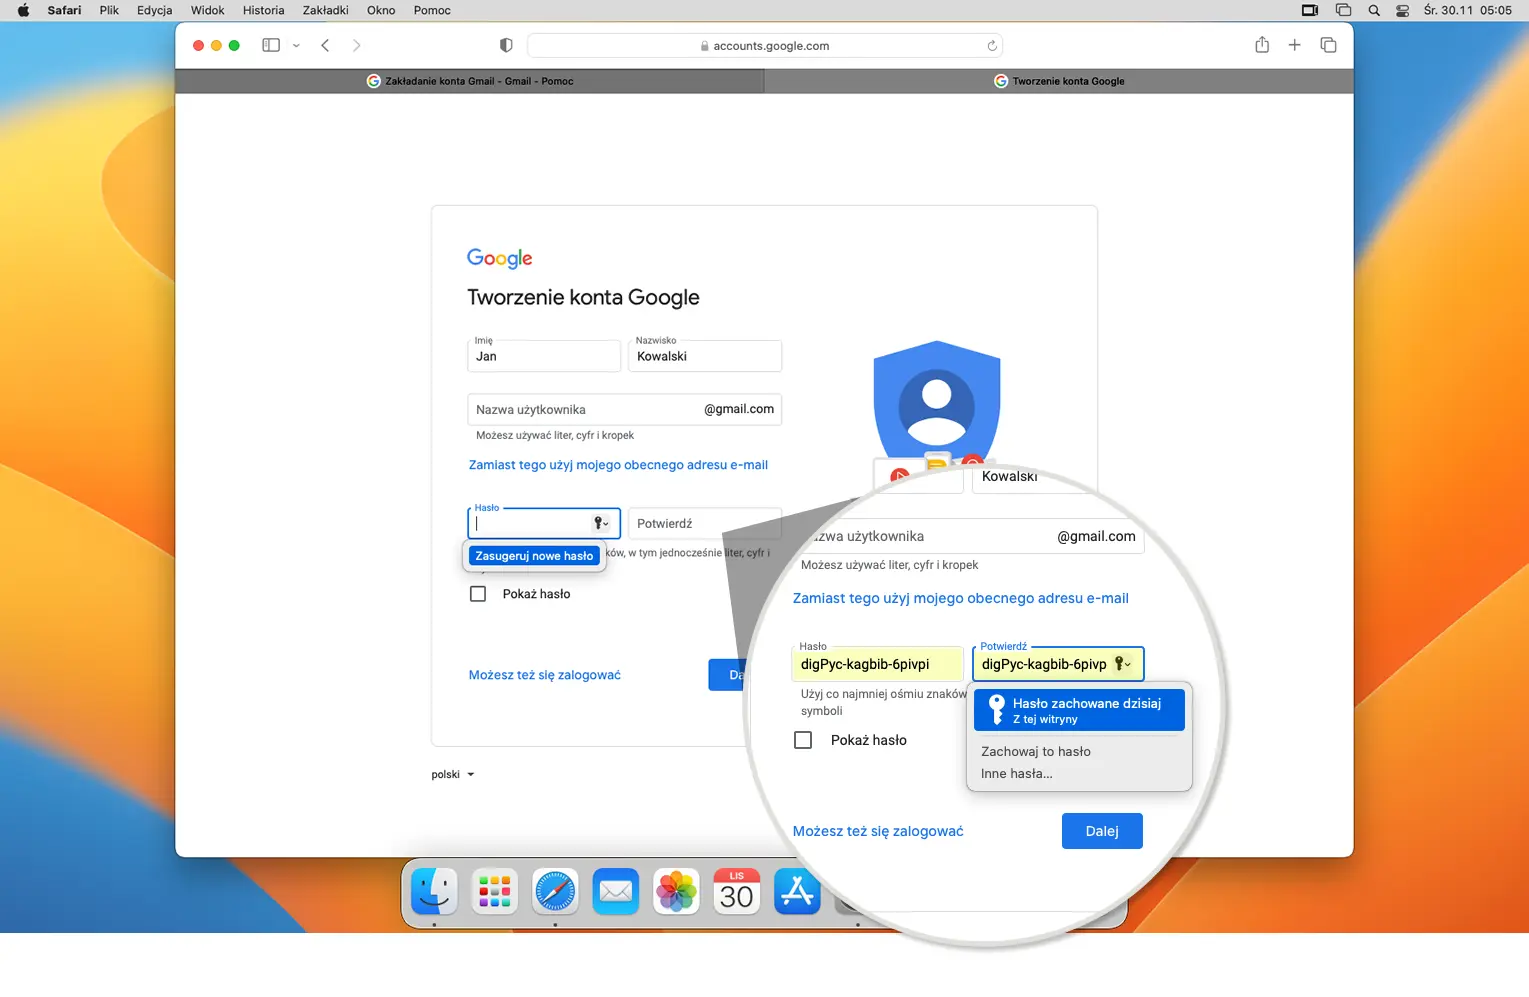Tick the small Pokaż hasło checkbox
This screenshot has width=1529, height=997.
pos(478,594)
